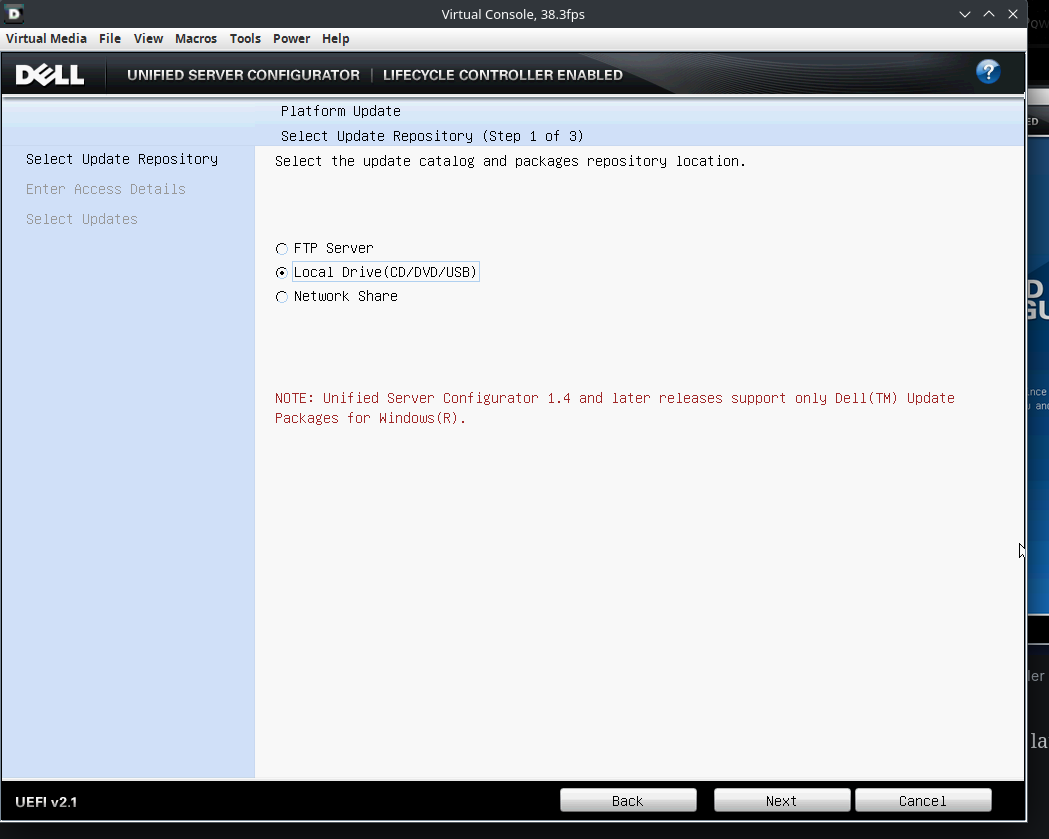1049x839 pixels.
Task: Open the Power menu
Action: [x=291, y=38]
